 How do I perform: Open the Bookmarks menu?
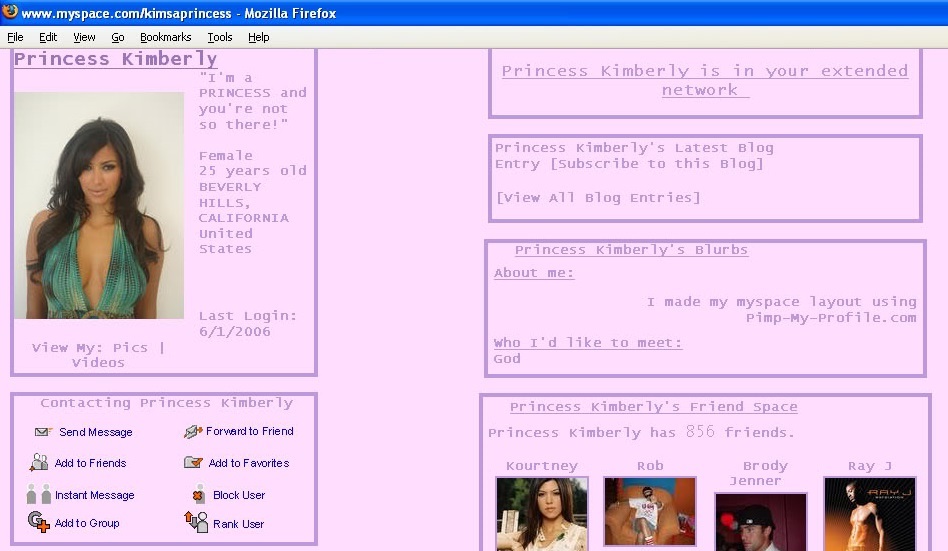click(166, 37)
